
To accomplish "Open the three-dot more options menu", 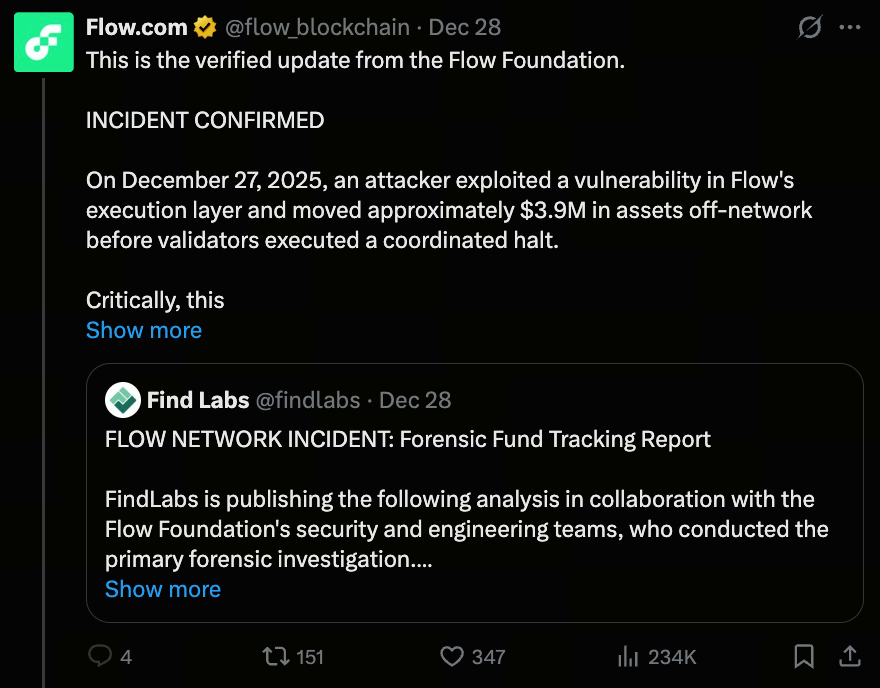I will [x=849, y=28].
